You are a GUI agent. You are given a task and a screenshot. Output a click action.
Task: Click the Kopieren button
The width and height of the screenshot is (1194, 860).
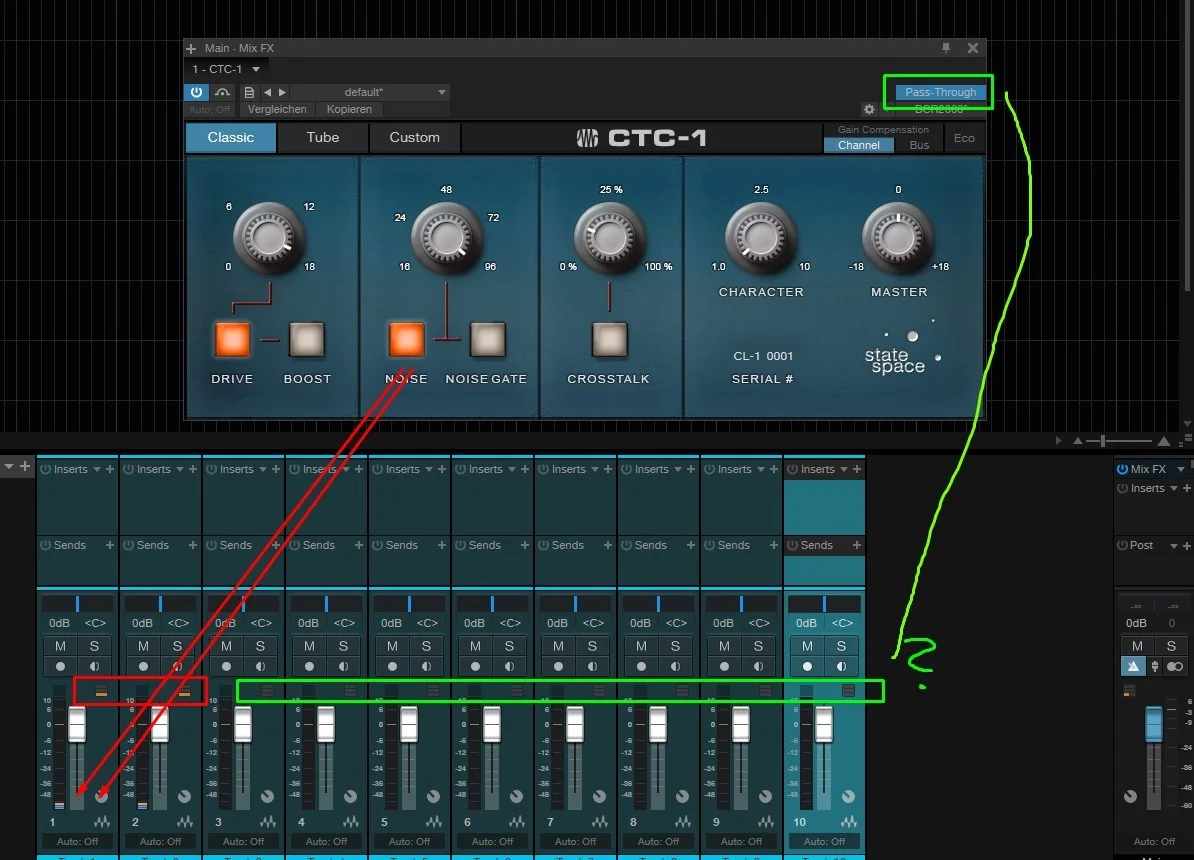[349, 110]
